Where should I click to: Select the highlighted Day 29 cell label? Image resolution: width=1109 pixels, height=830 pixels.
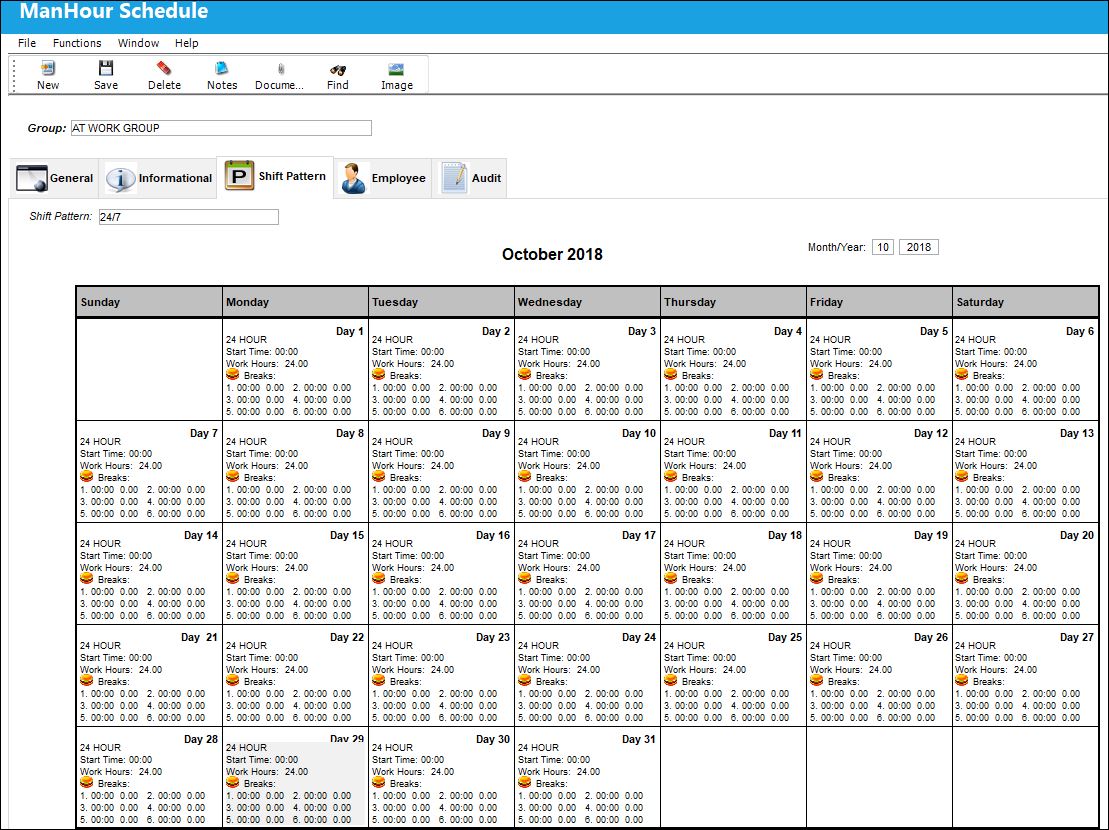(347, 739)
